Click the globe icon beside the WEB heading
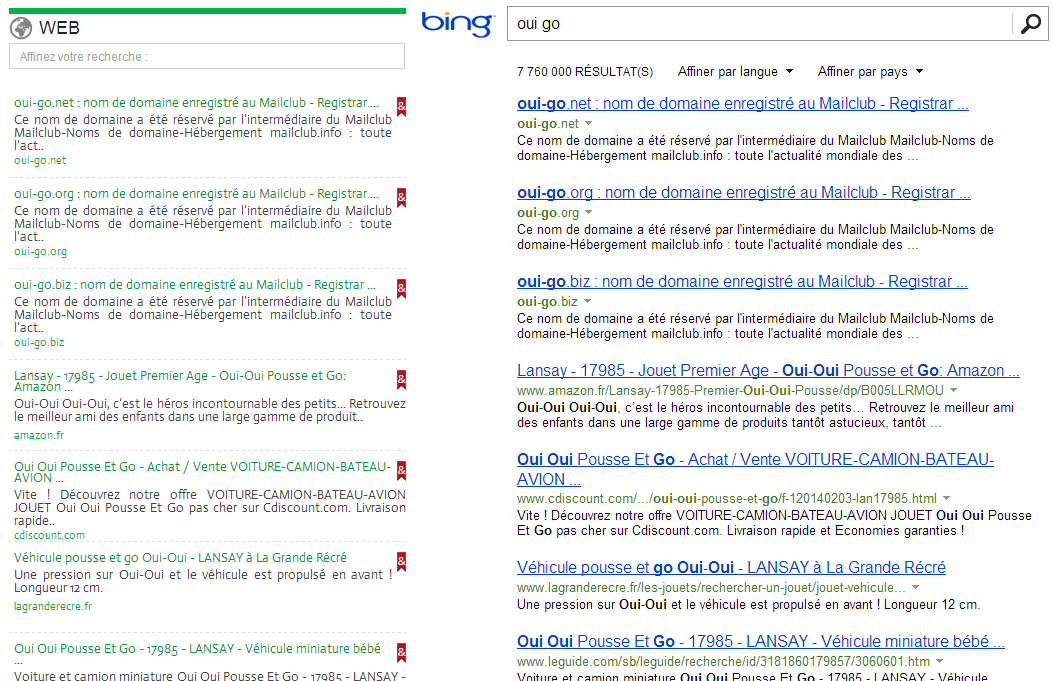The height and width of the screenshot is (681, 1053). coord(21,28)
